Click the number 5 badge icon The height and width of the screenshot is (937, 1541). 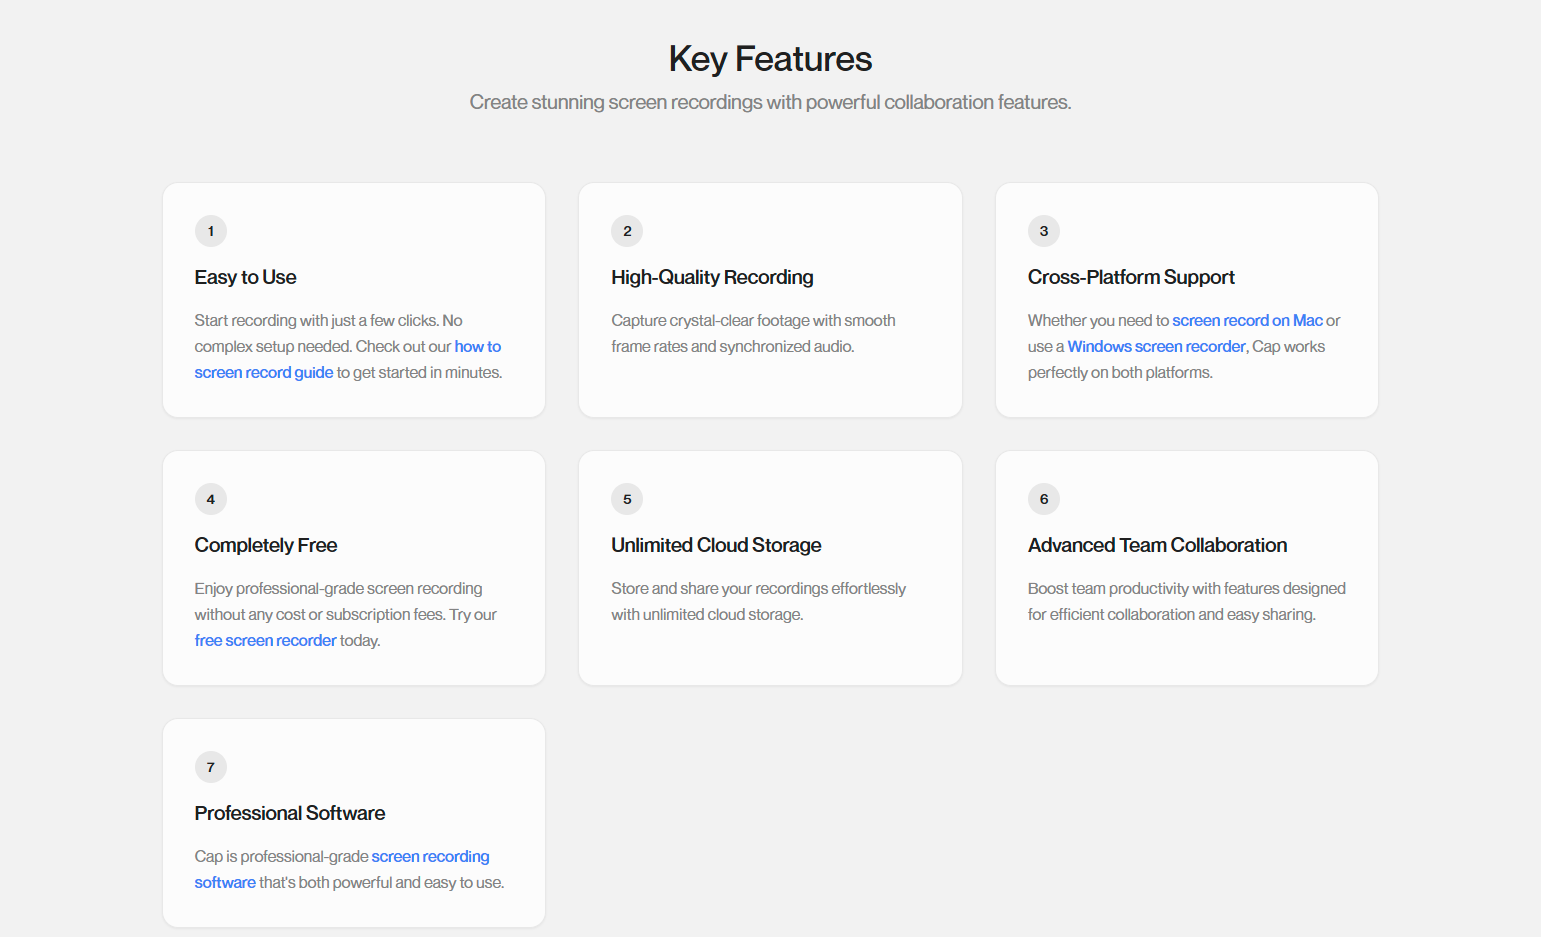[627, 499]
